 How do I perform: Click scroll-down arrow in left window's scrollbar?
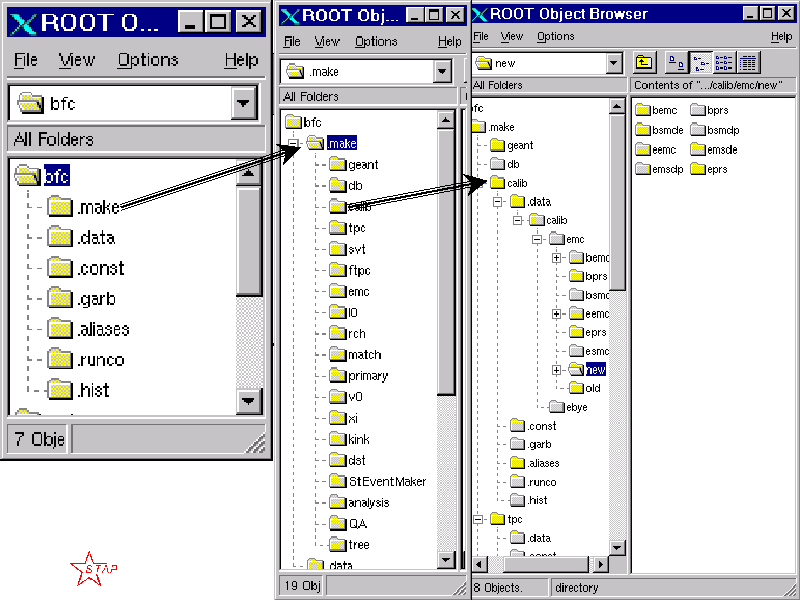[249, 401]
